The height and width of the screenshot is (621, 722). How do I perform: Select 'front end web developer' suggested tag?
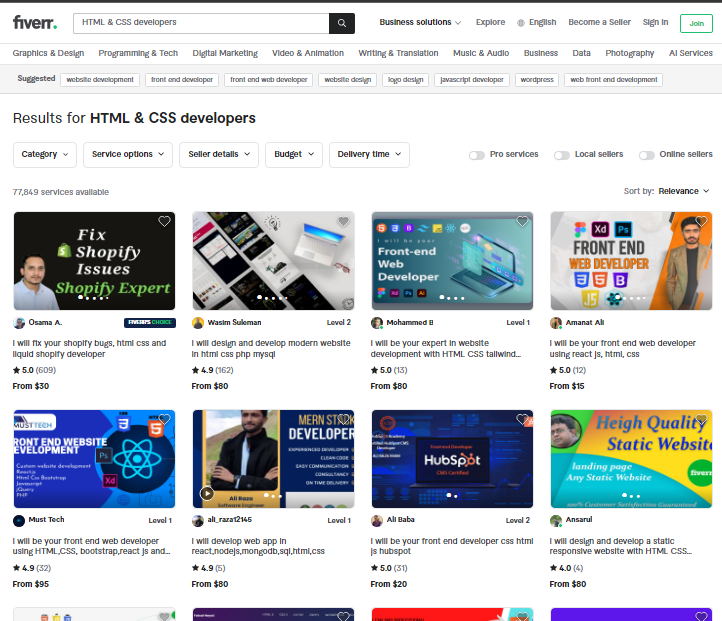tap(268, 80)
